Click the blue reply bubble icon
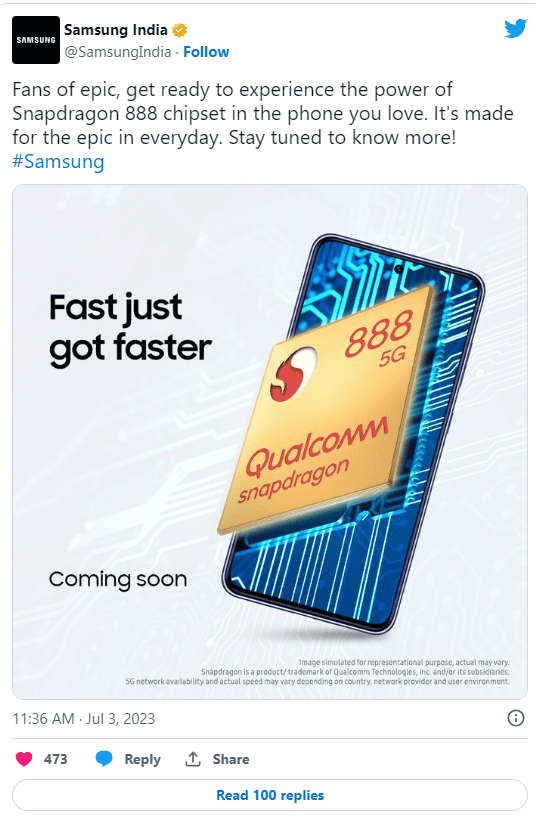536x824 pixels. pyautogui.click(x=104, y=759)
